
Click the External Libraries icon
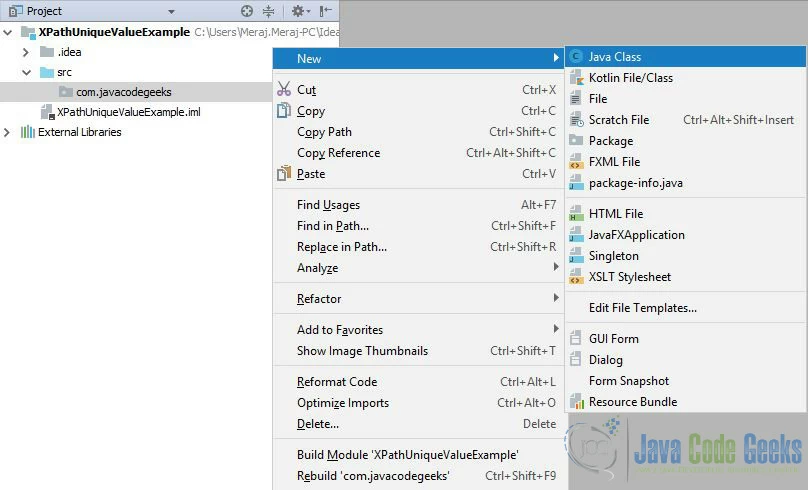[x=28, y=132]
